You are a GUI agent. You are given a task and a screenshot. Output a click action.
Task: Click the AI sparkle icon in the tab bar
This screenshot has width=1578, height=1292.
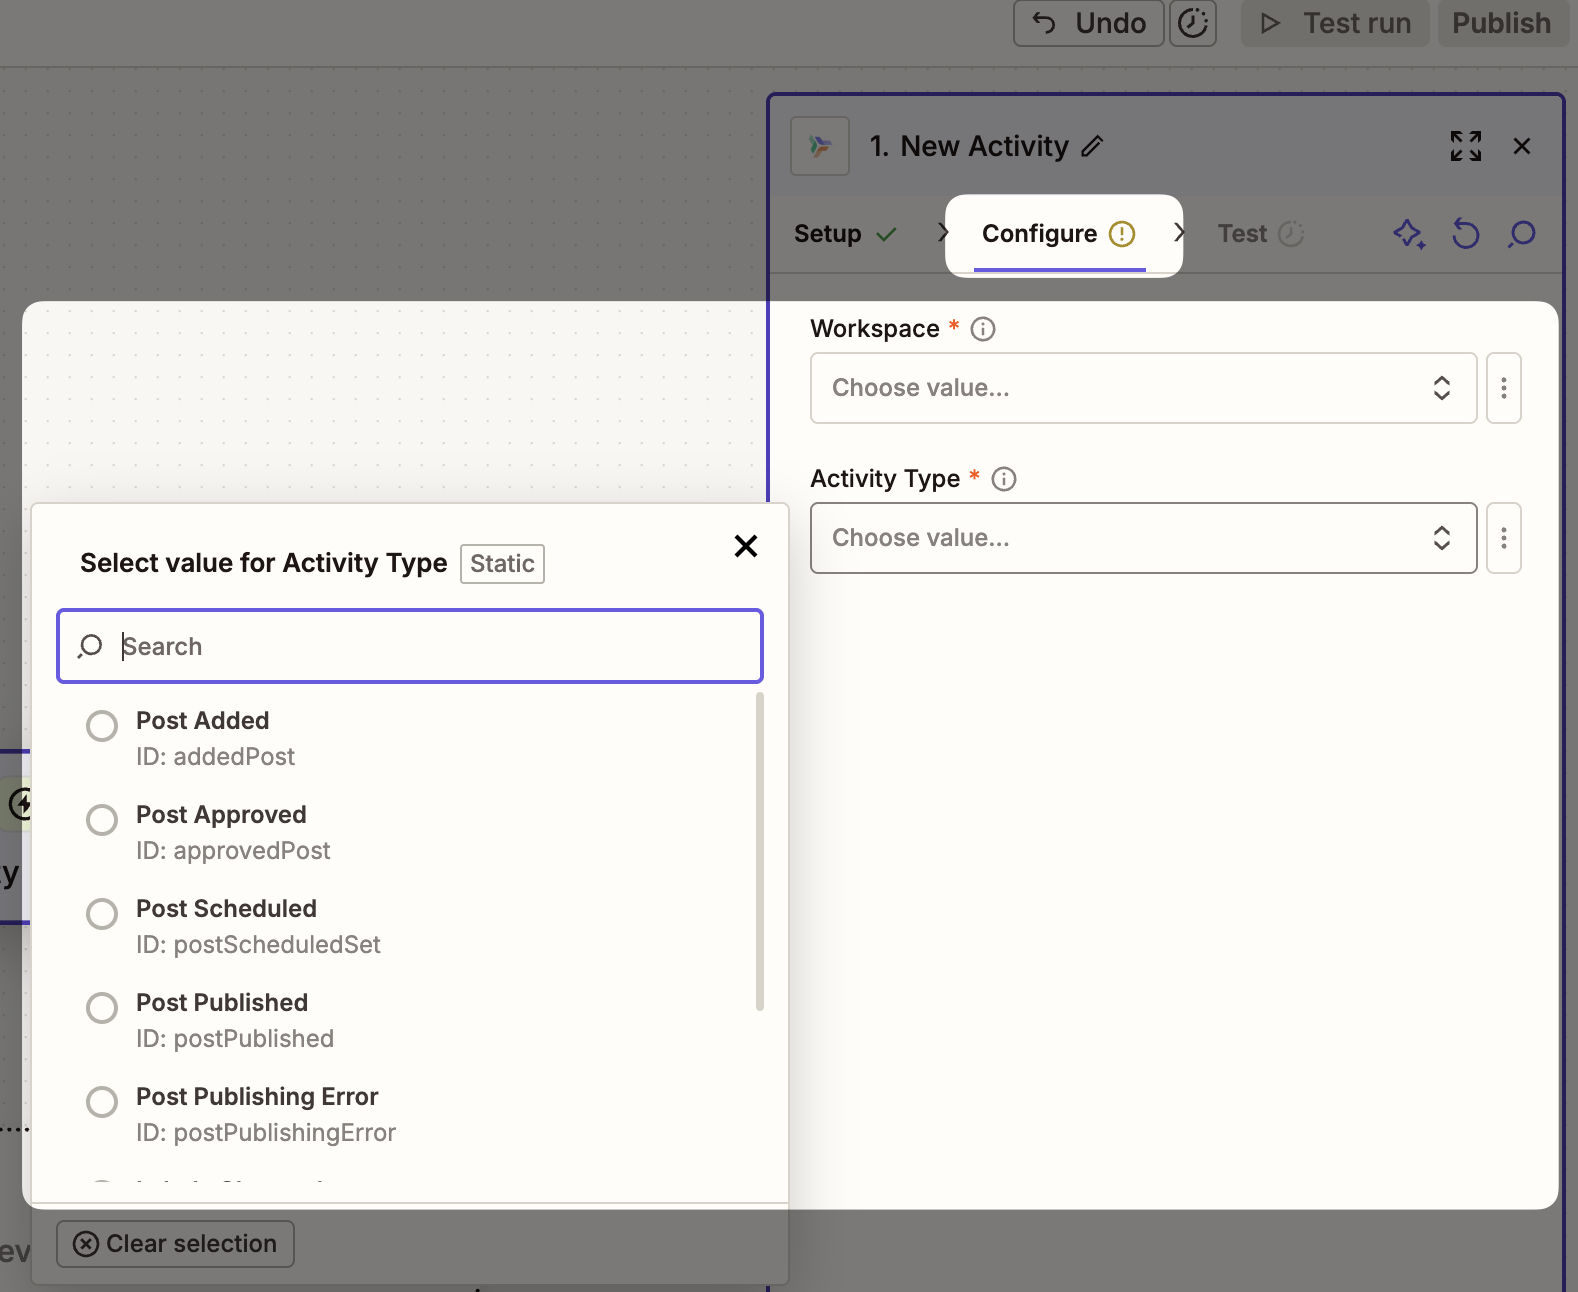coord(1409,234)
